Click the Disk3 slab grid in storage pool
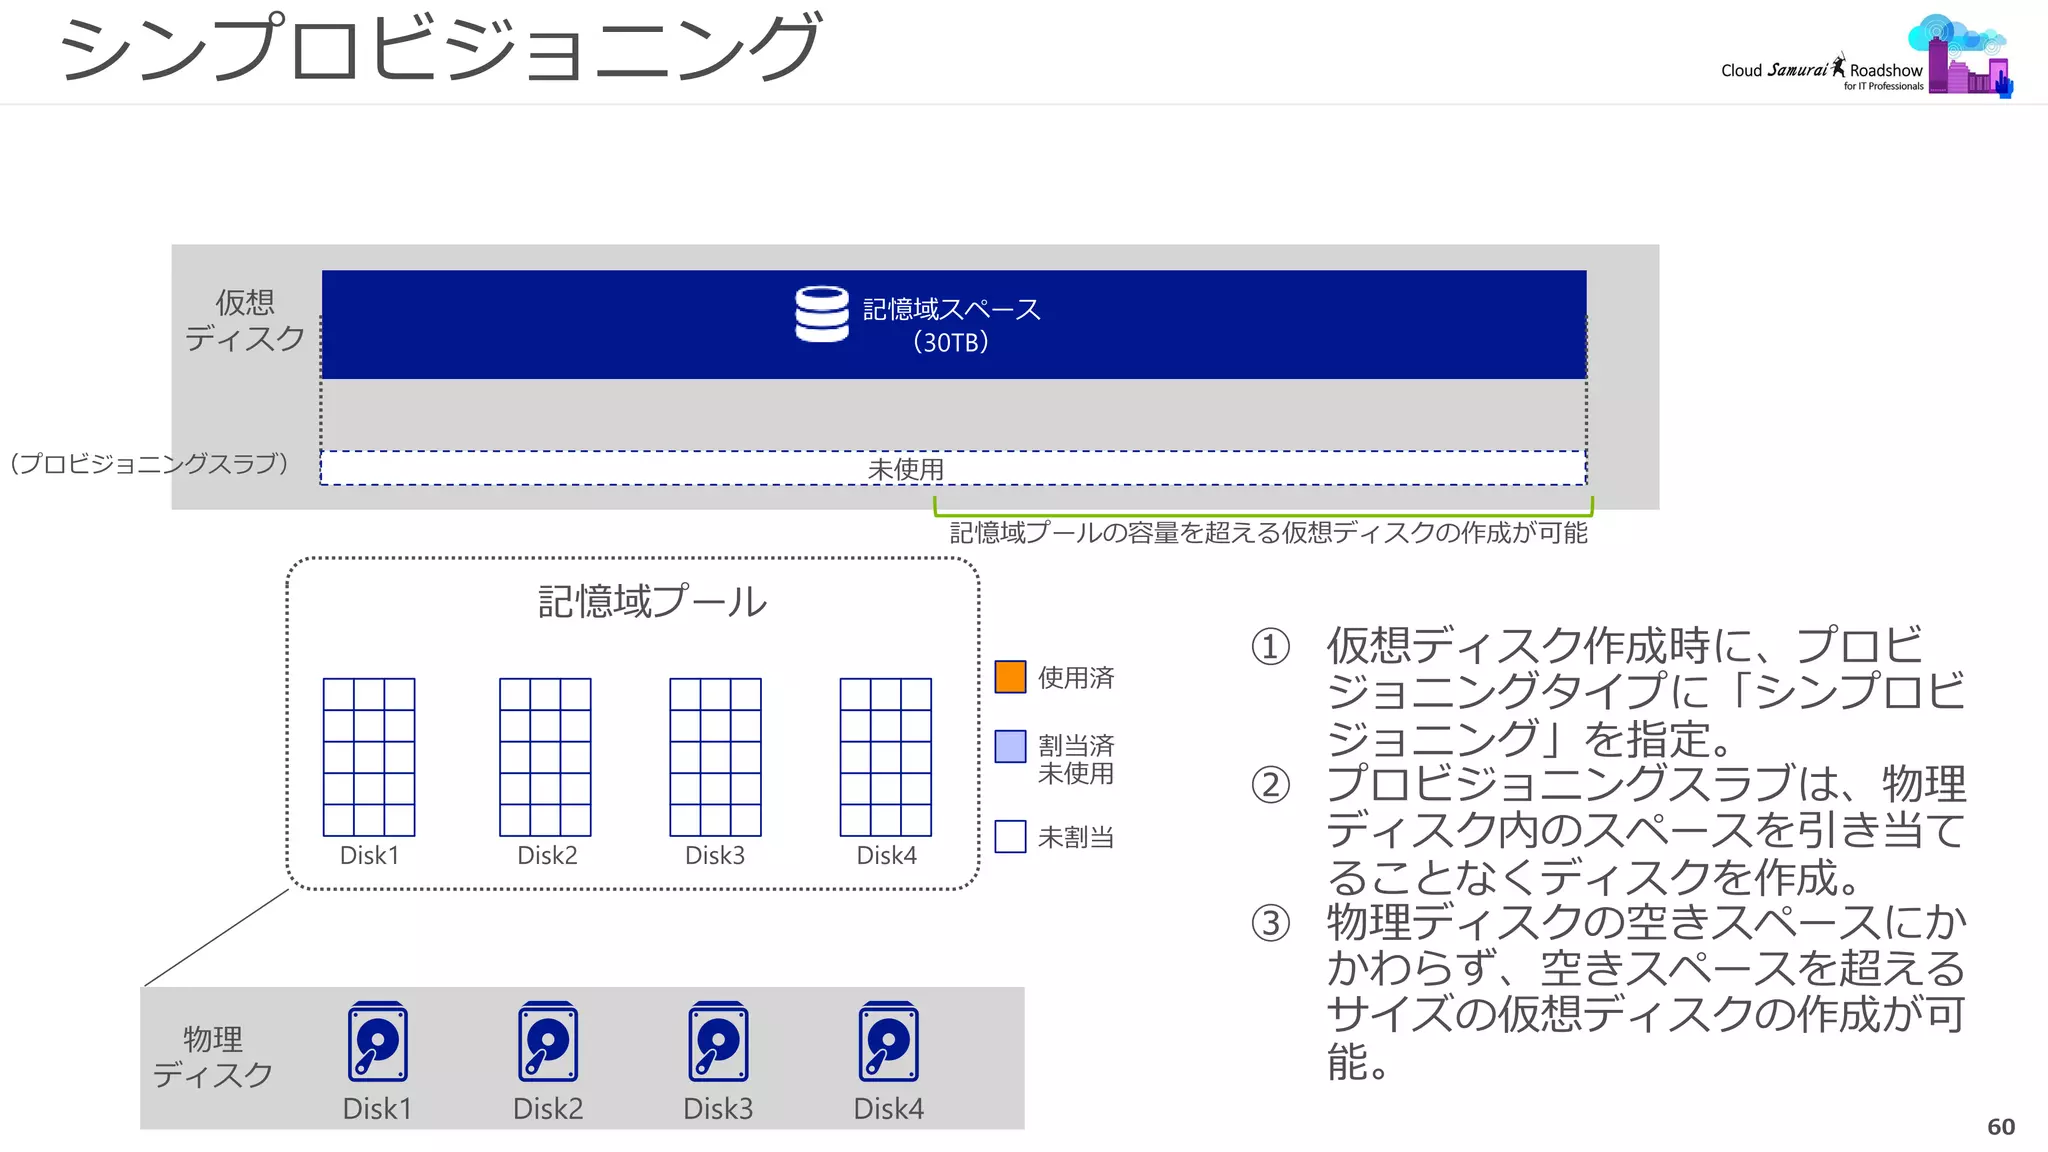Viewport: 2048px width, 1152px height. tap(715, 757)
